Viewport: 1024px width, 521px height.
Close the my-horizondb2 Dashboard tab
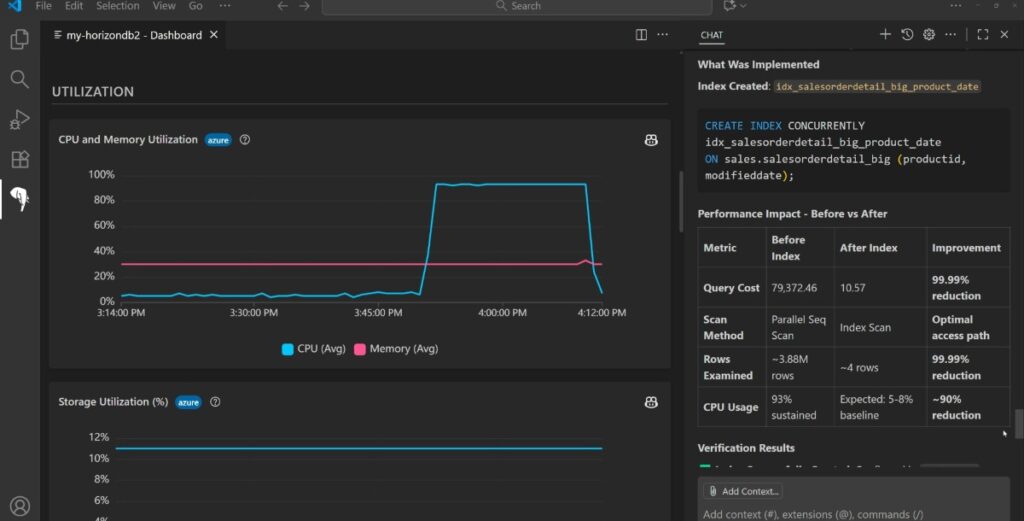[214, 35]
